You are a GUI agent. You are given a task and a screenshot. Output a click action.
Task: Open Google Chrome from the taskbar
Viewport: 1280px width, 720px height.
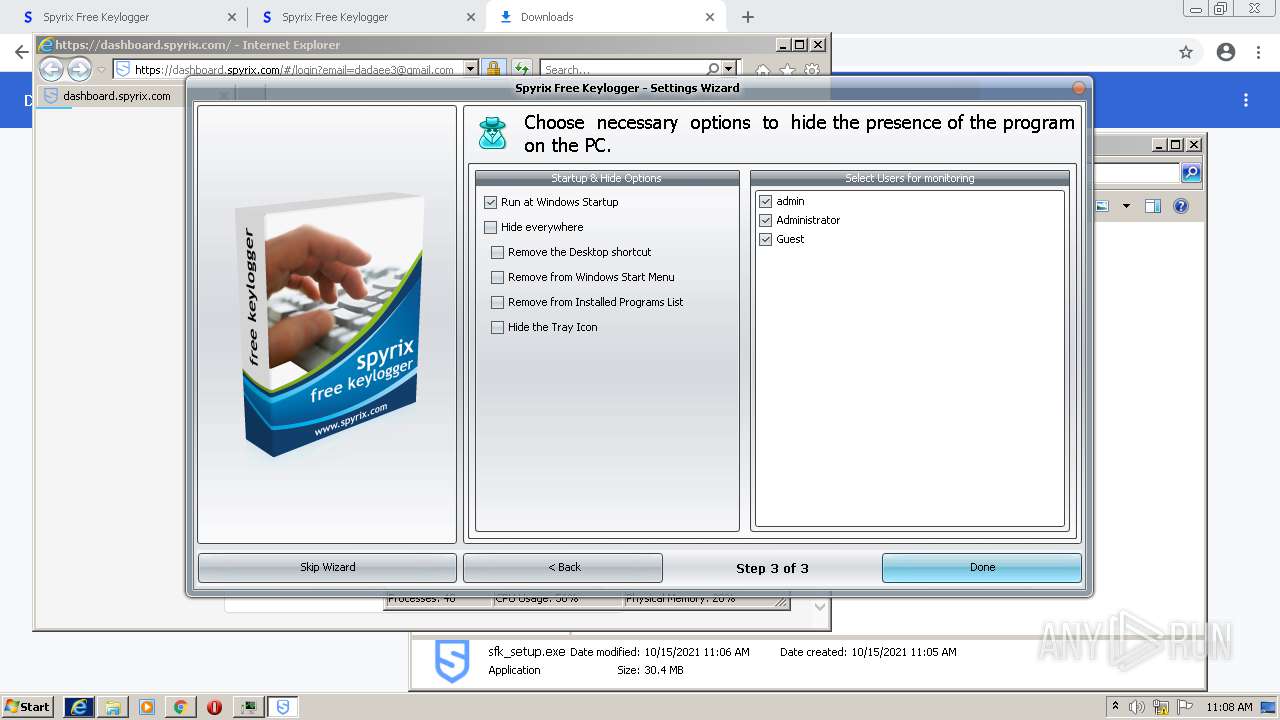tap(180, 707)
